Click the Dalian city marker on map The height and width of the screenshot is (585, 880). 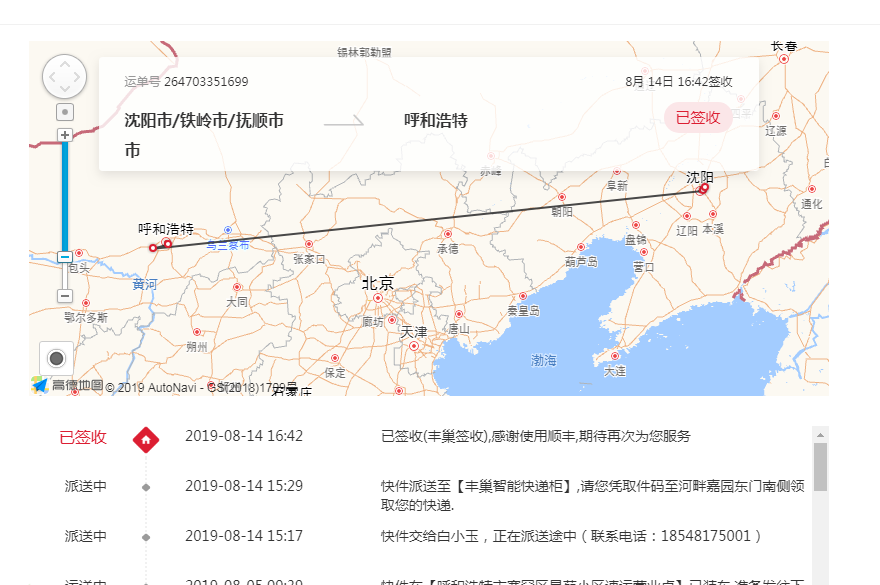pyautogui.click(x=614, y=356)
